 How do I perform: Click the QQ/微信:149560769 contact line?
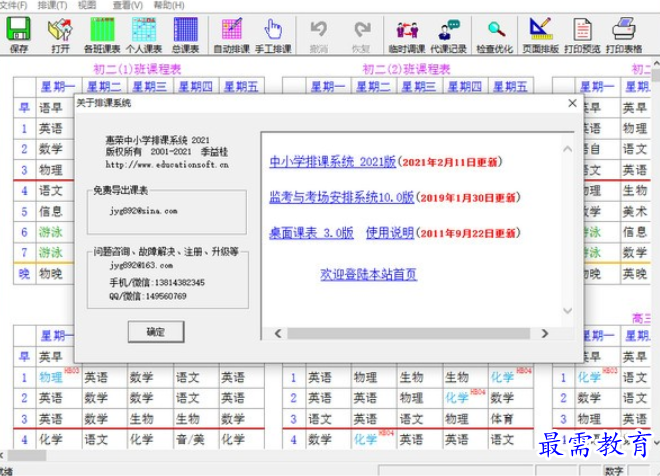pos(148,296)
